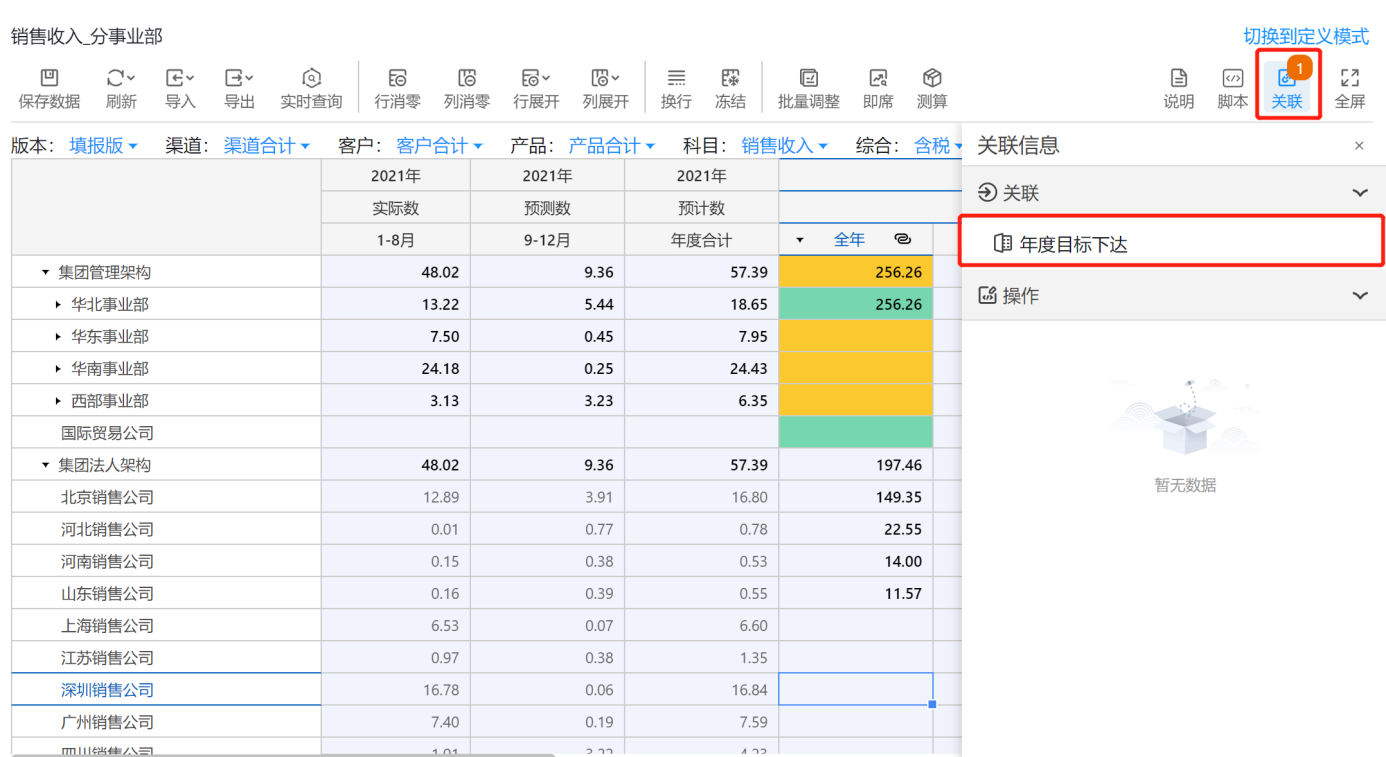
Task: Expand the 华北事业部 row
Action: point(58,304)
